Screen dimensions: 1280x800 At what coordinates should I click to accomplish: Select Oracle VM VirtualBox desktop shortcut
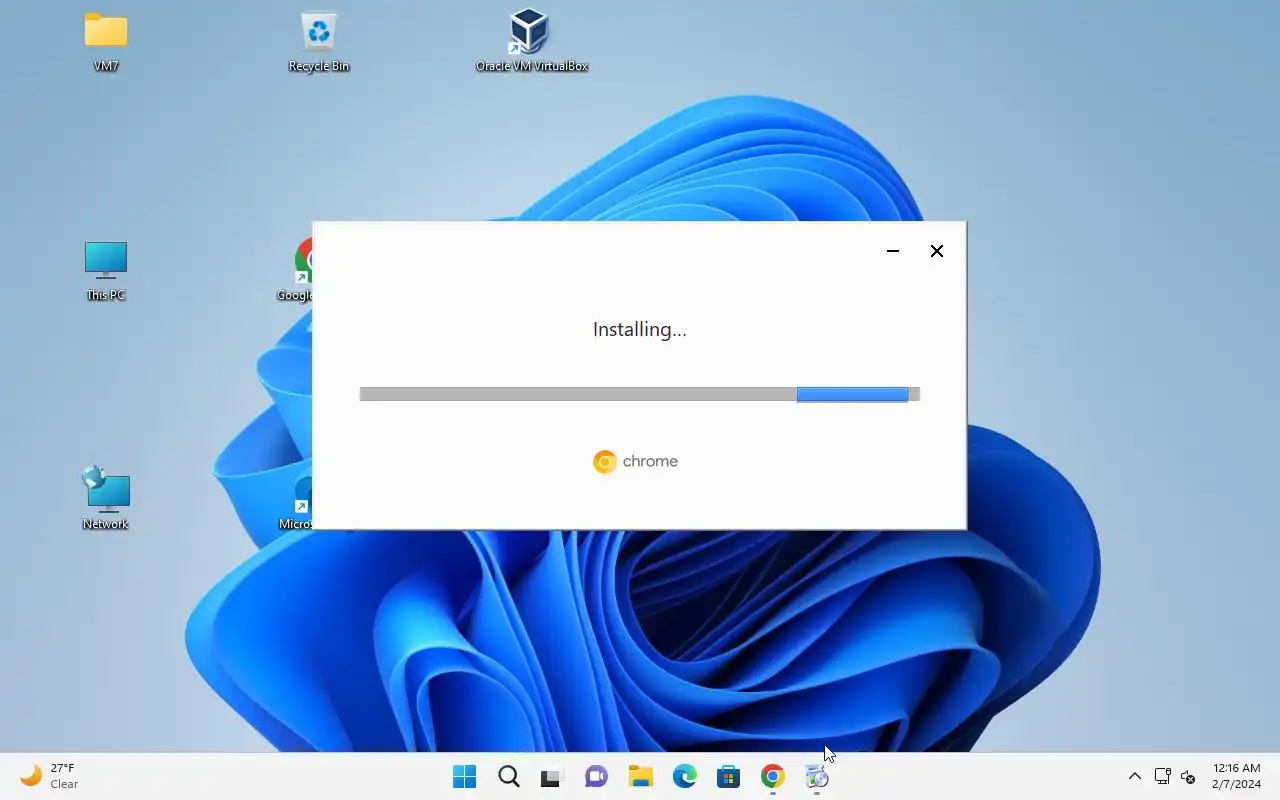coord(531,42)
